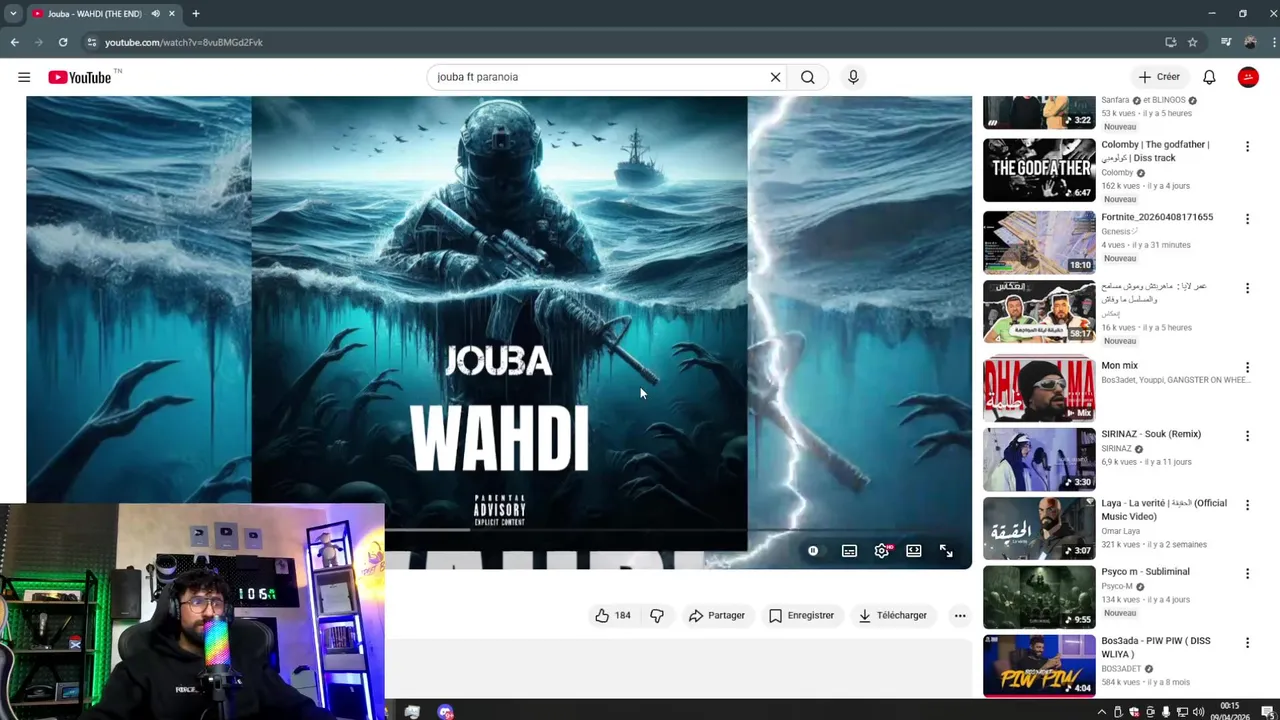Open the Chrome media control icon
Screen dimensions: 1280x720
tap(1226, 42)
